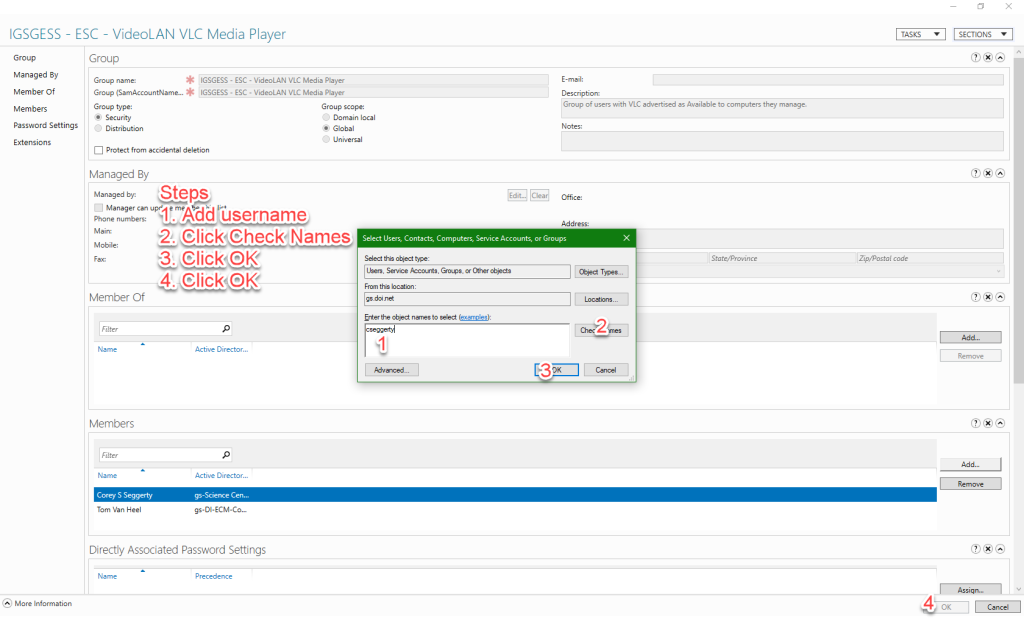Close the Managed By section with its X icon

click(x=988, y=173)
